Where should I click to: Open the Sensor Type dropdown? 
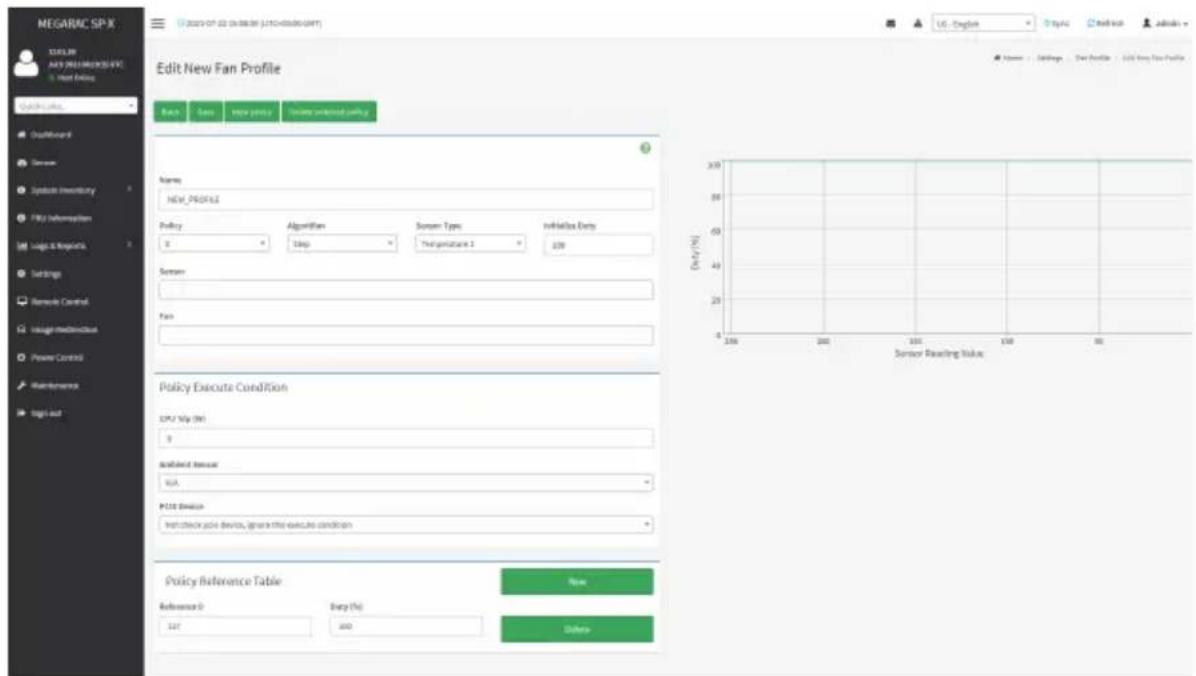click(x=470, y=243)
